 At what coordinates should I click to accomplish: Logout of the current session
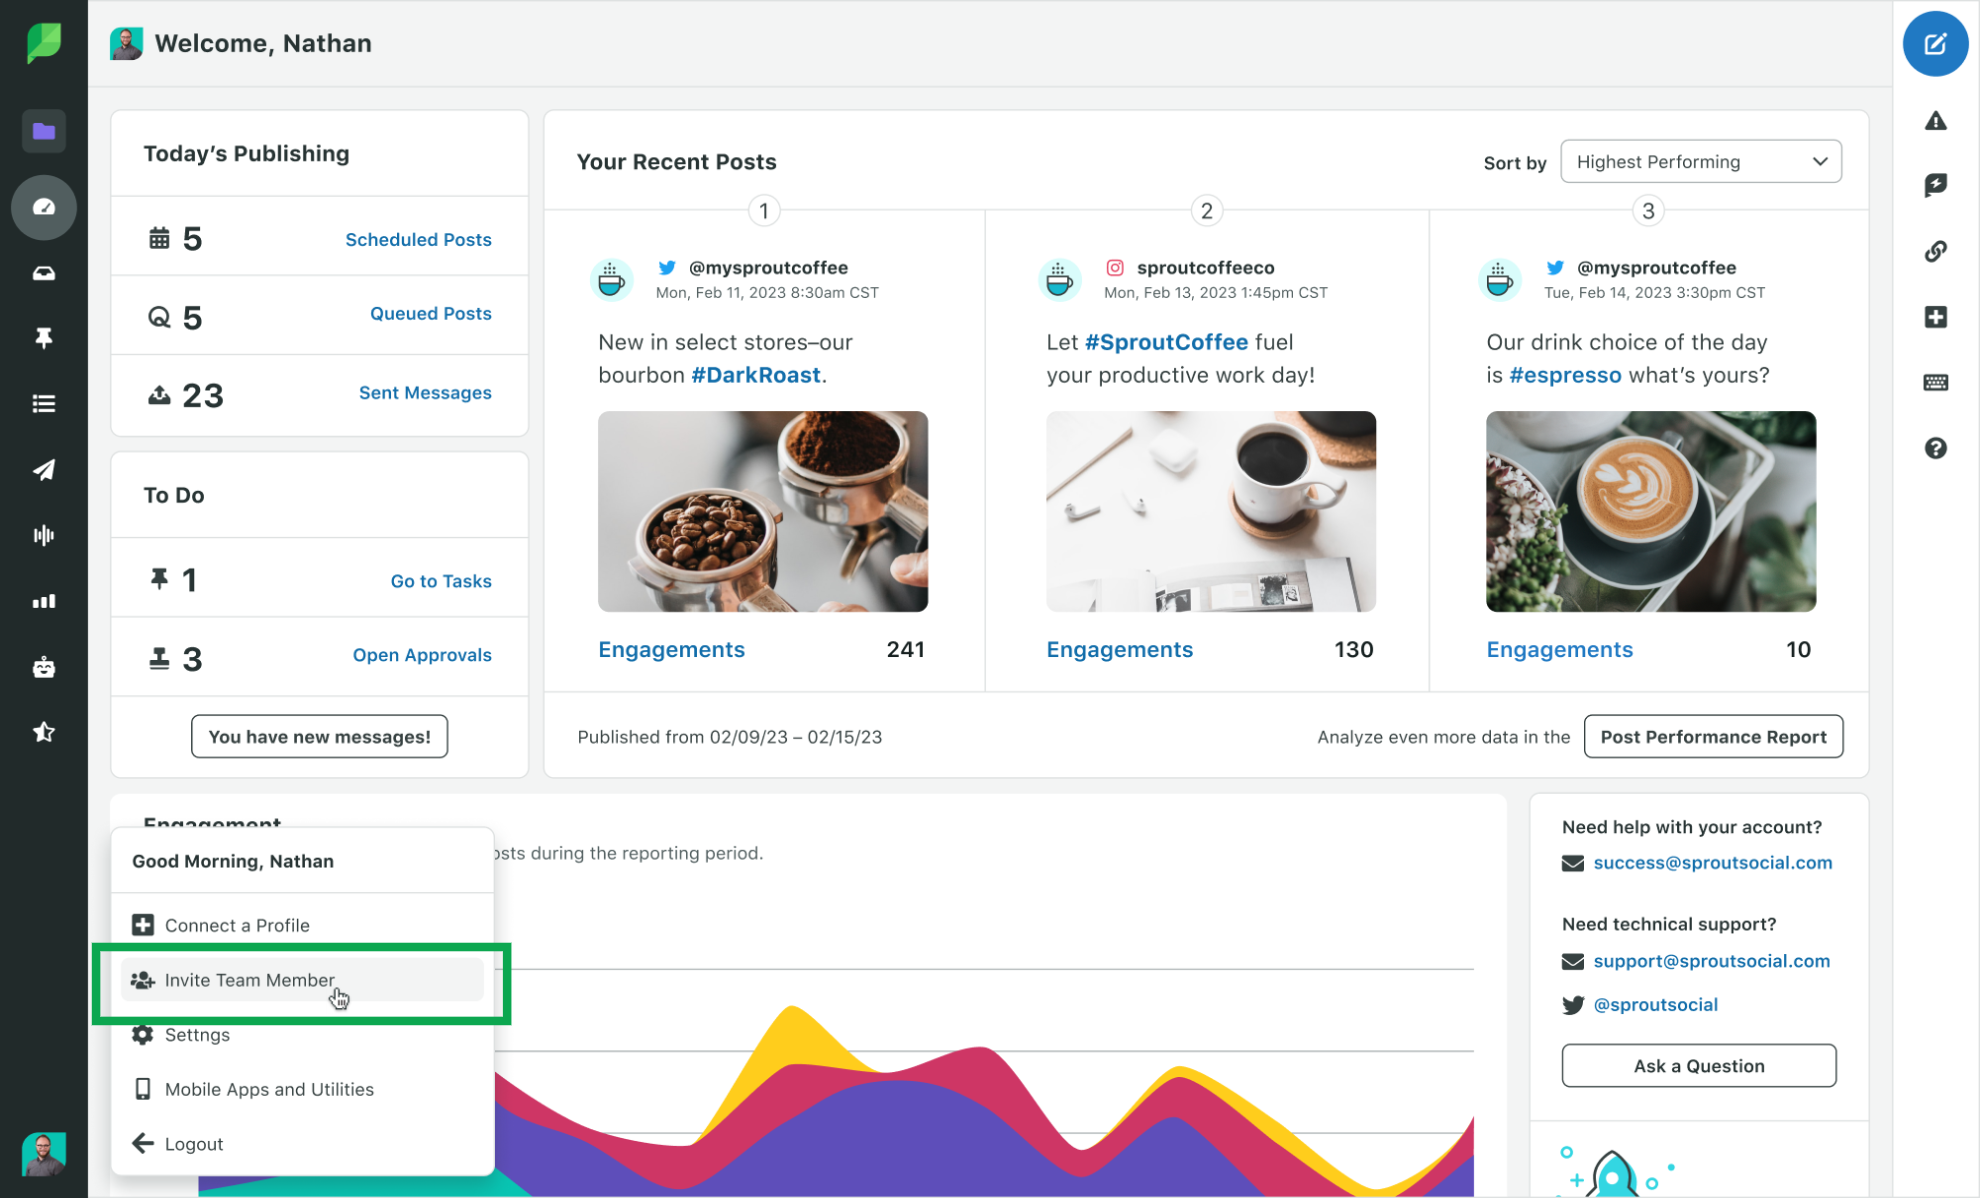click(194, 1143)
